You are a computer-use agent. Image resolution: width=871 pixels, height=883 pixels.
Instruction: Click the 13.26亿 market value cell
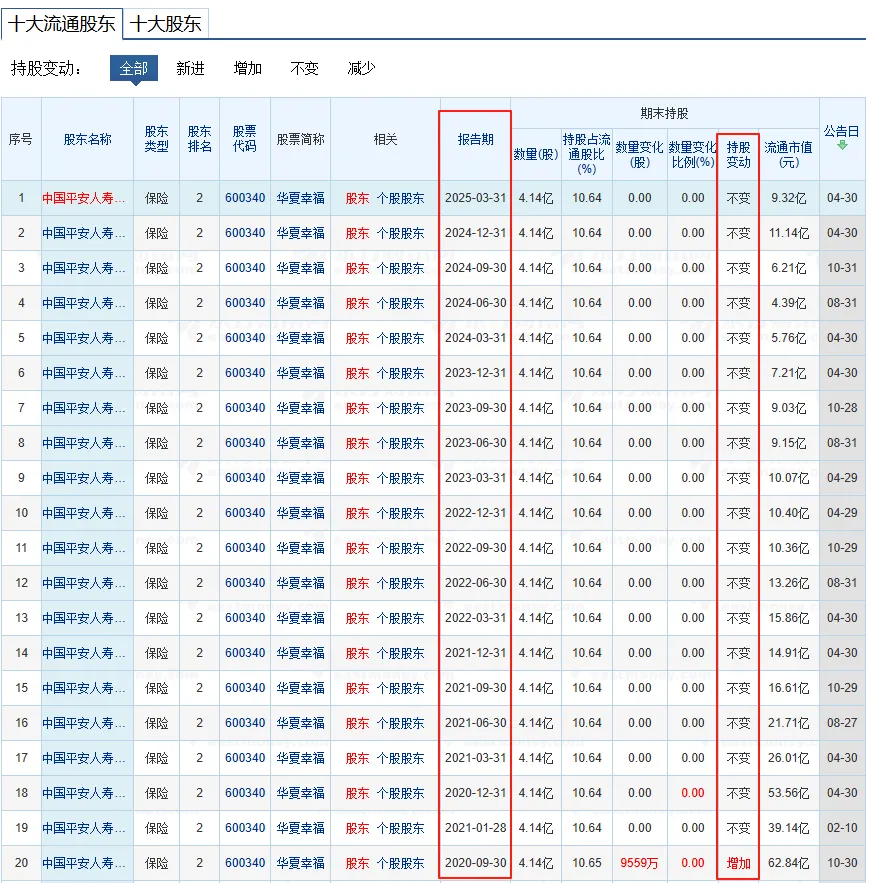click(x=789, y=583)
